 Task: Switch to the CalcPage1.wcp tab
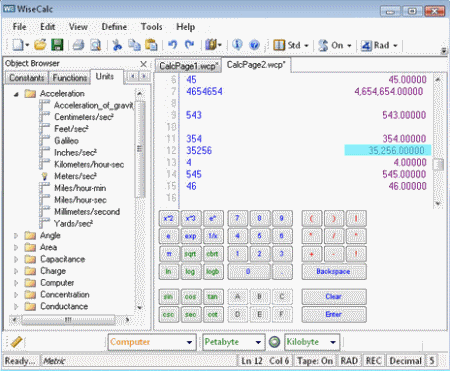click(188, 66)
